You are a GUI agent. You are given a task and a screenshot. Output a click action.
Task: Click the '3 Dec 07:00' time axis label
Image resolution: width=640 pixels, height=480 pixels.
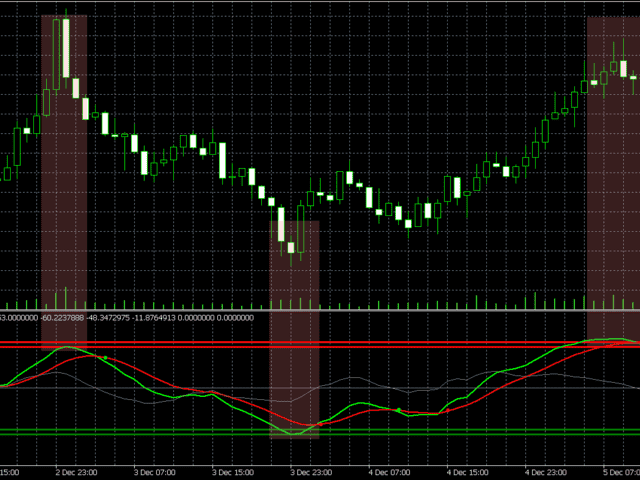click(155, 472)
